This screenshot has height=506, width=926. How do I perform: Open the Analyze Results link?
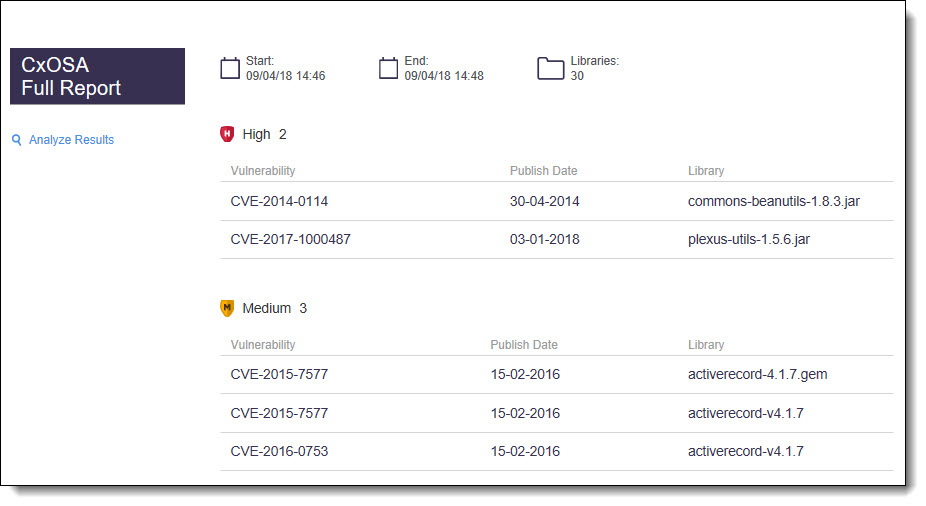(71, 140)
